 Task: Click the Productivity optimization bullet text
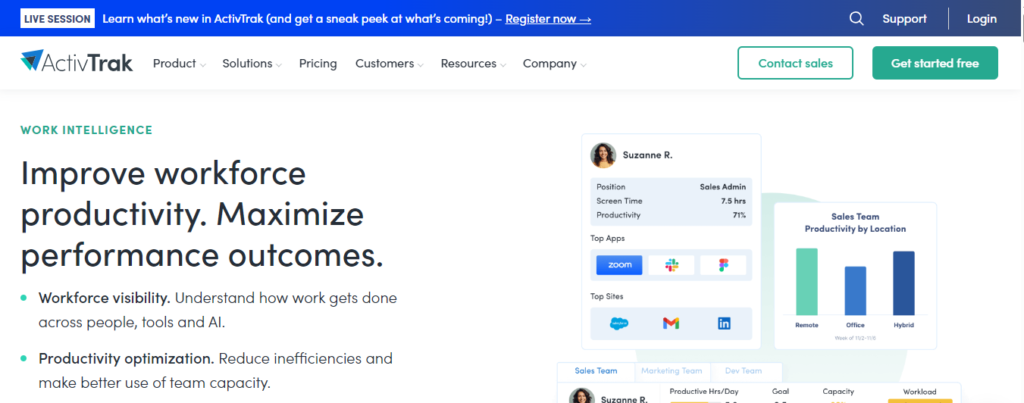[x=216, y=370]
